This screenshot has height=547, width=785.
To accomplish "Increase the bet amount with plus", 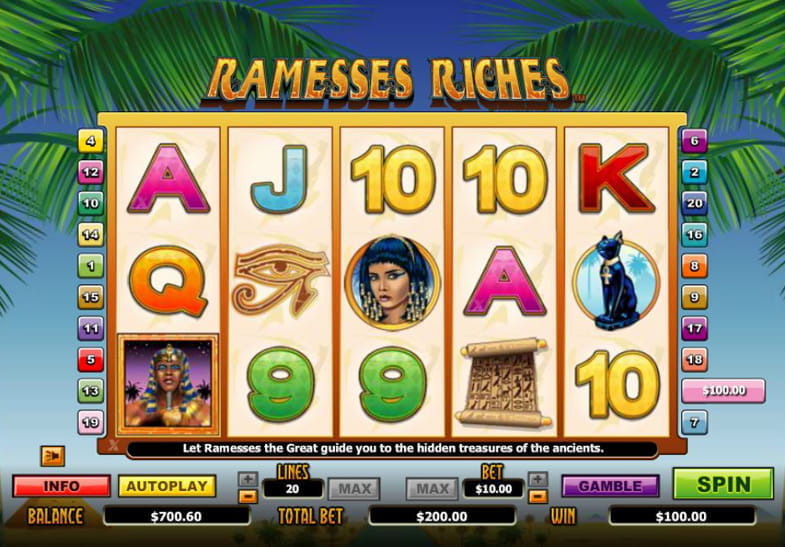I will pyautogui.click(x=538, y=479).
